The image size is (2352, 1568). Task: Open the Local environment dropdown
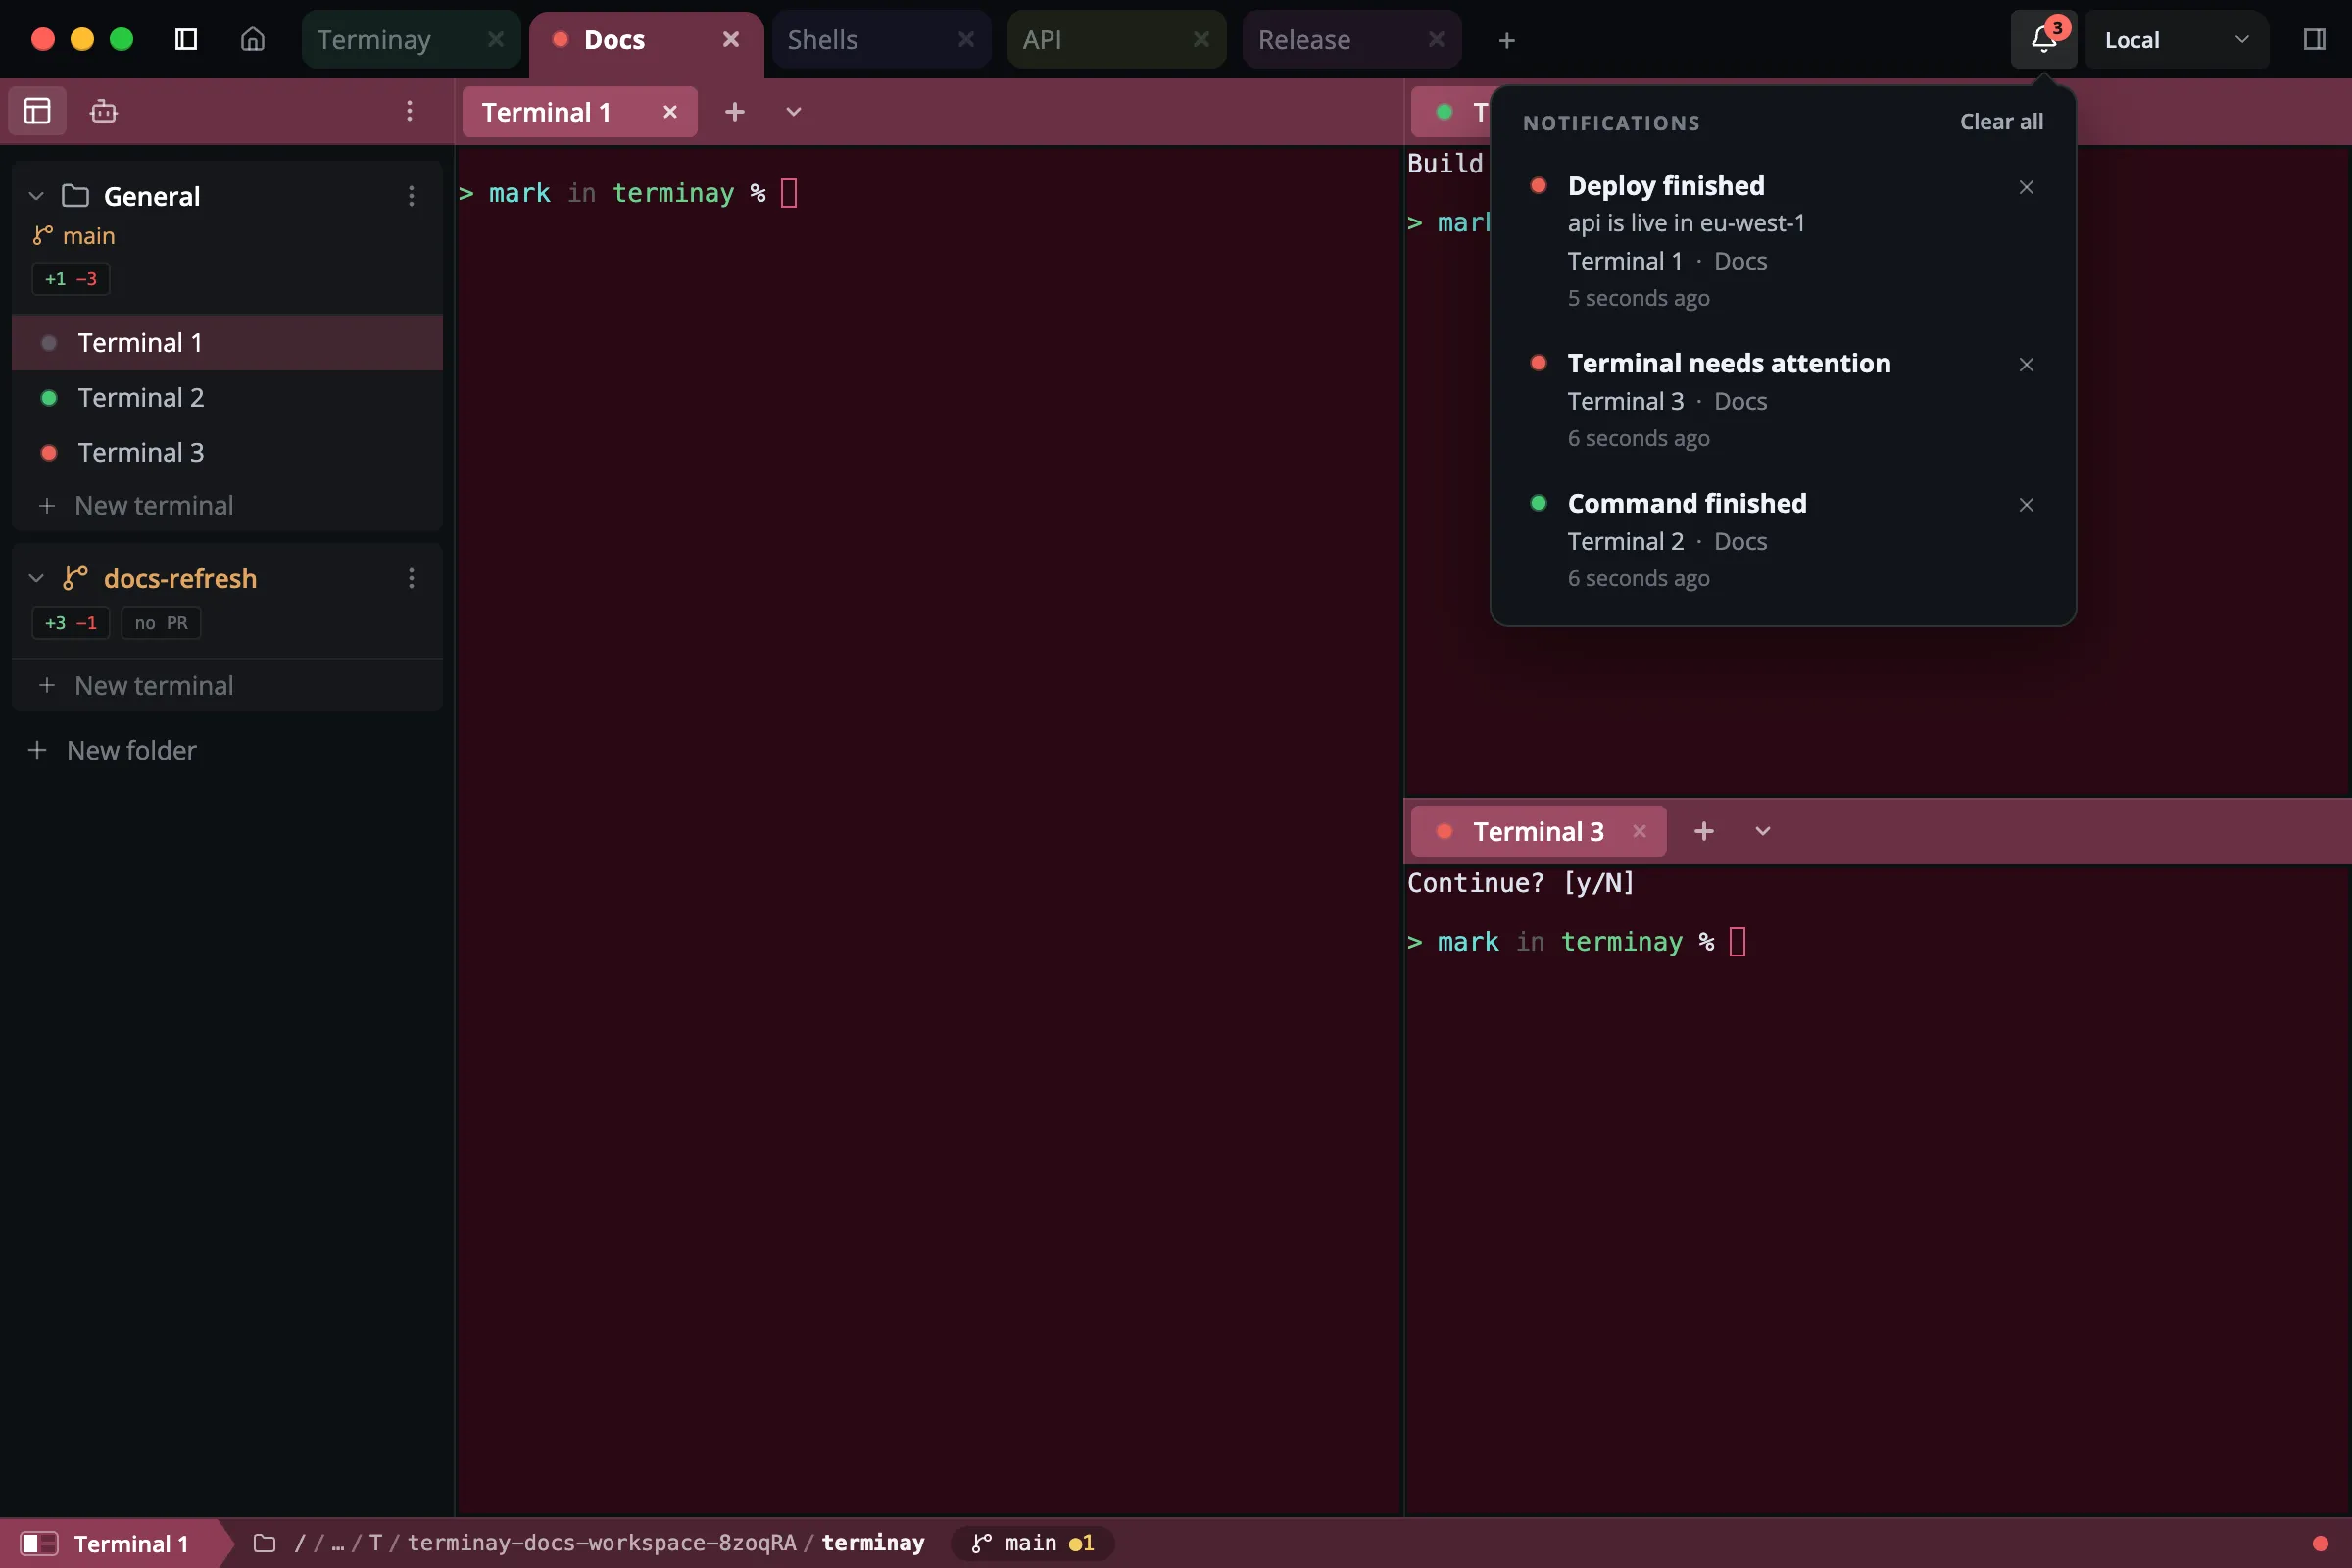[x=2176, y=40]
